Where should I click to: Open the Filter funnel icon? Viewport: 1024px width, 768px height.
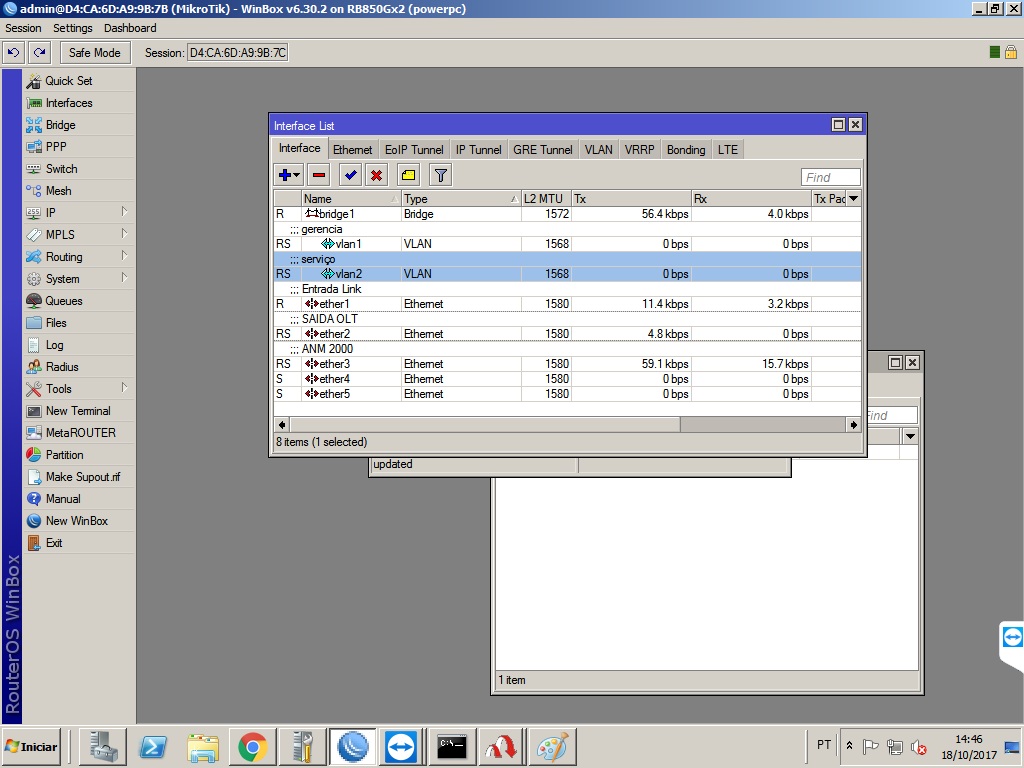click(440, 175)
